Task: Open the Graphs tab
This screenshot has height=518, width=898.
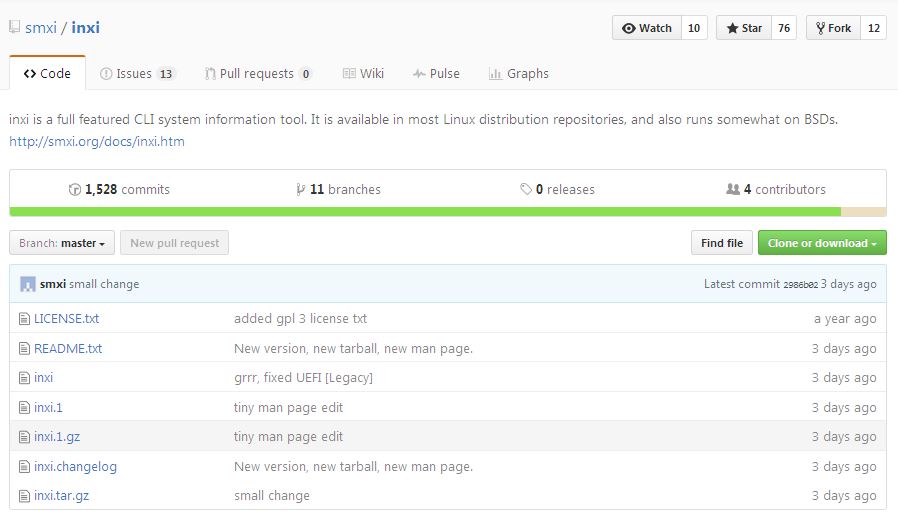Action: pos(519,73)
